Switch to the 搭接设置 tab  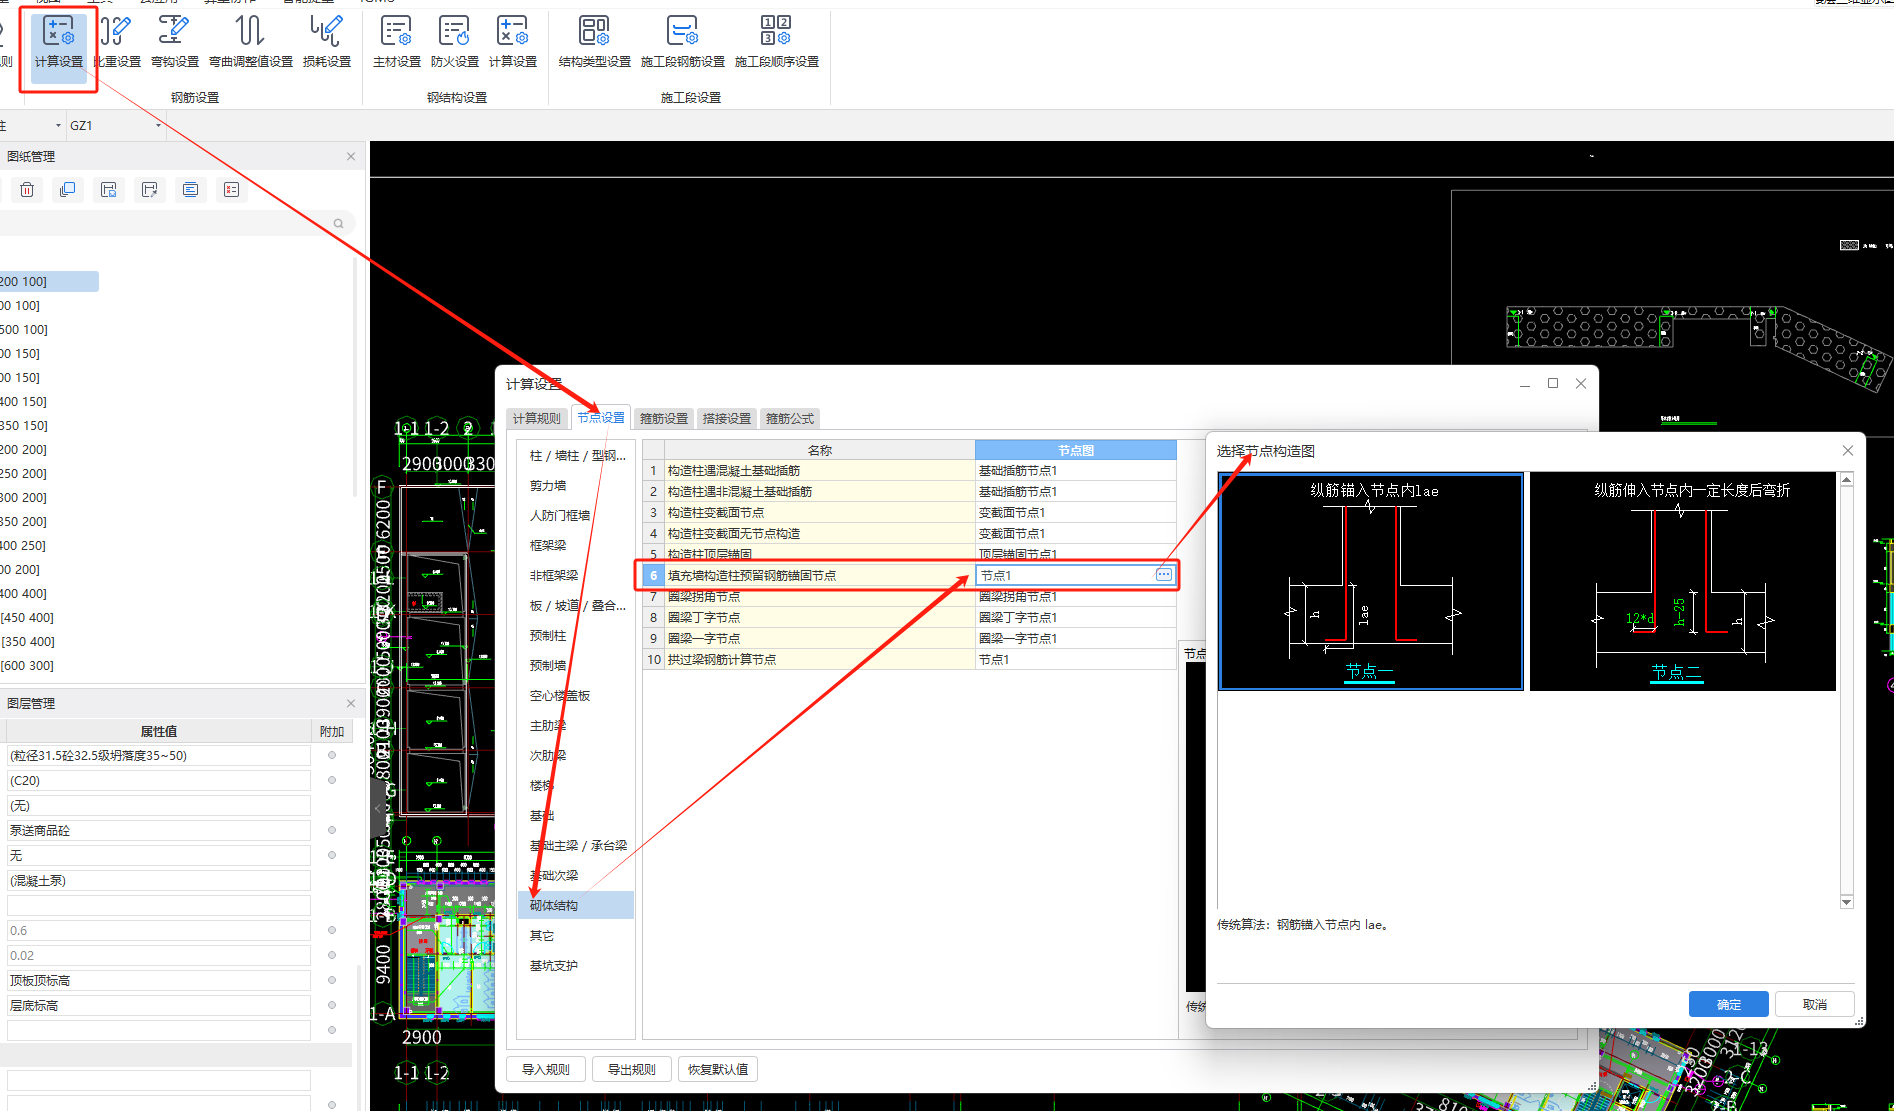[x=727, y=418]
